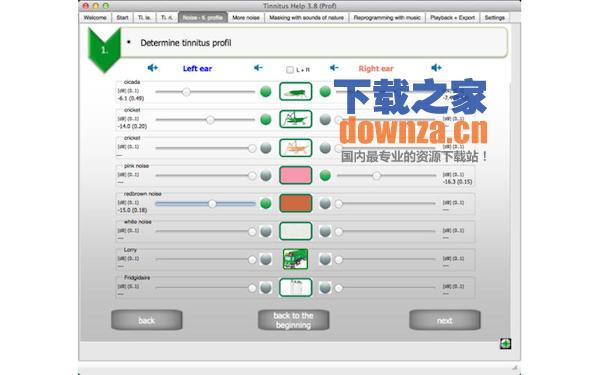Open the Playback + Export tab
This screenshot has width=600, height=375.
coord(452,18)
